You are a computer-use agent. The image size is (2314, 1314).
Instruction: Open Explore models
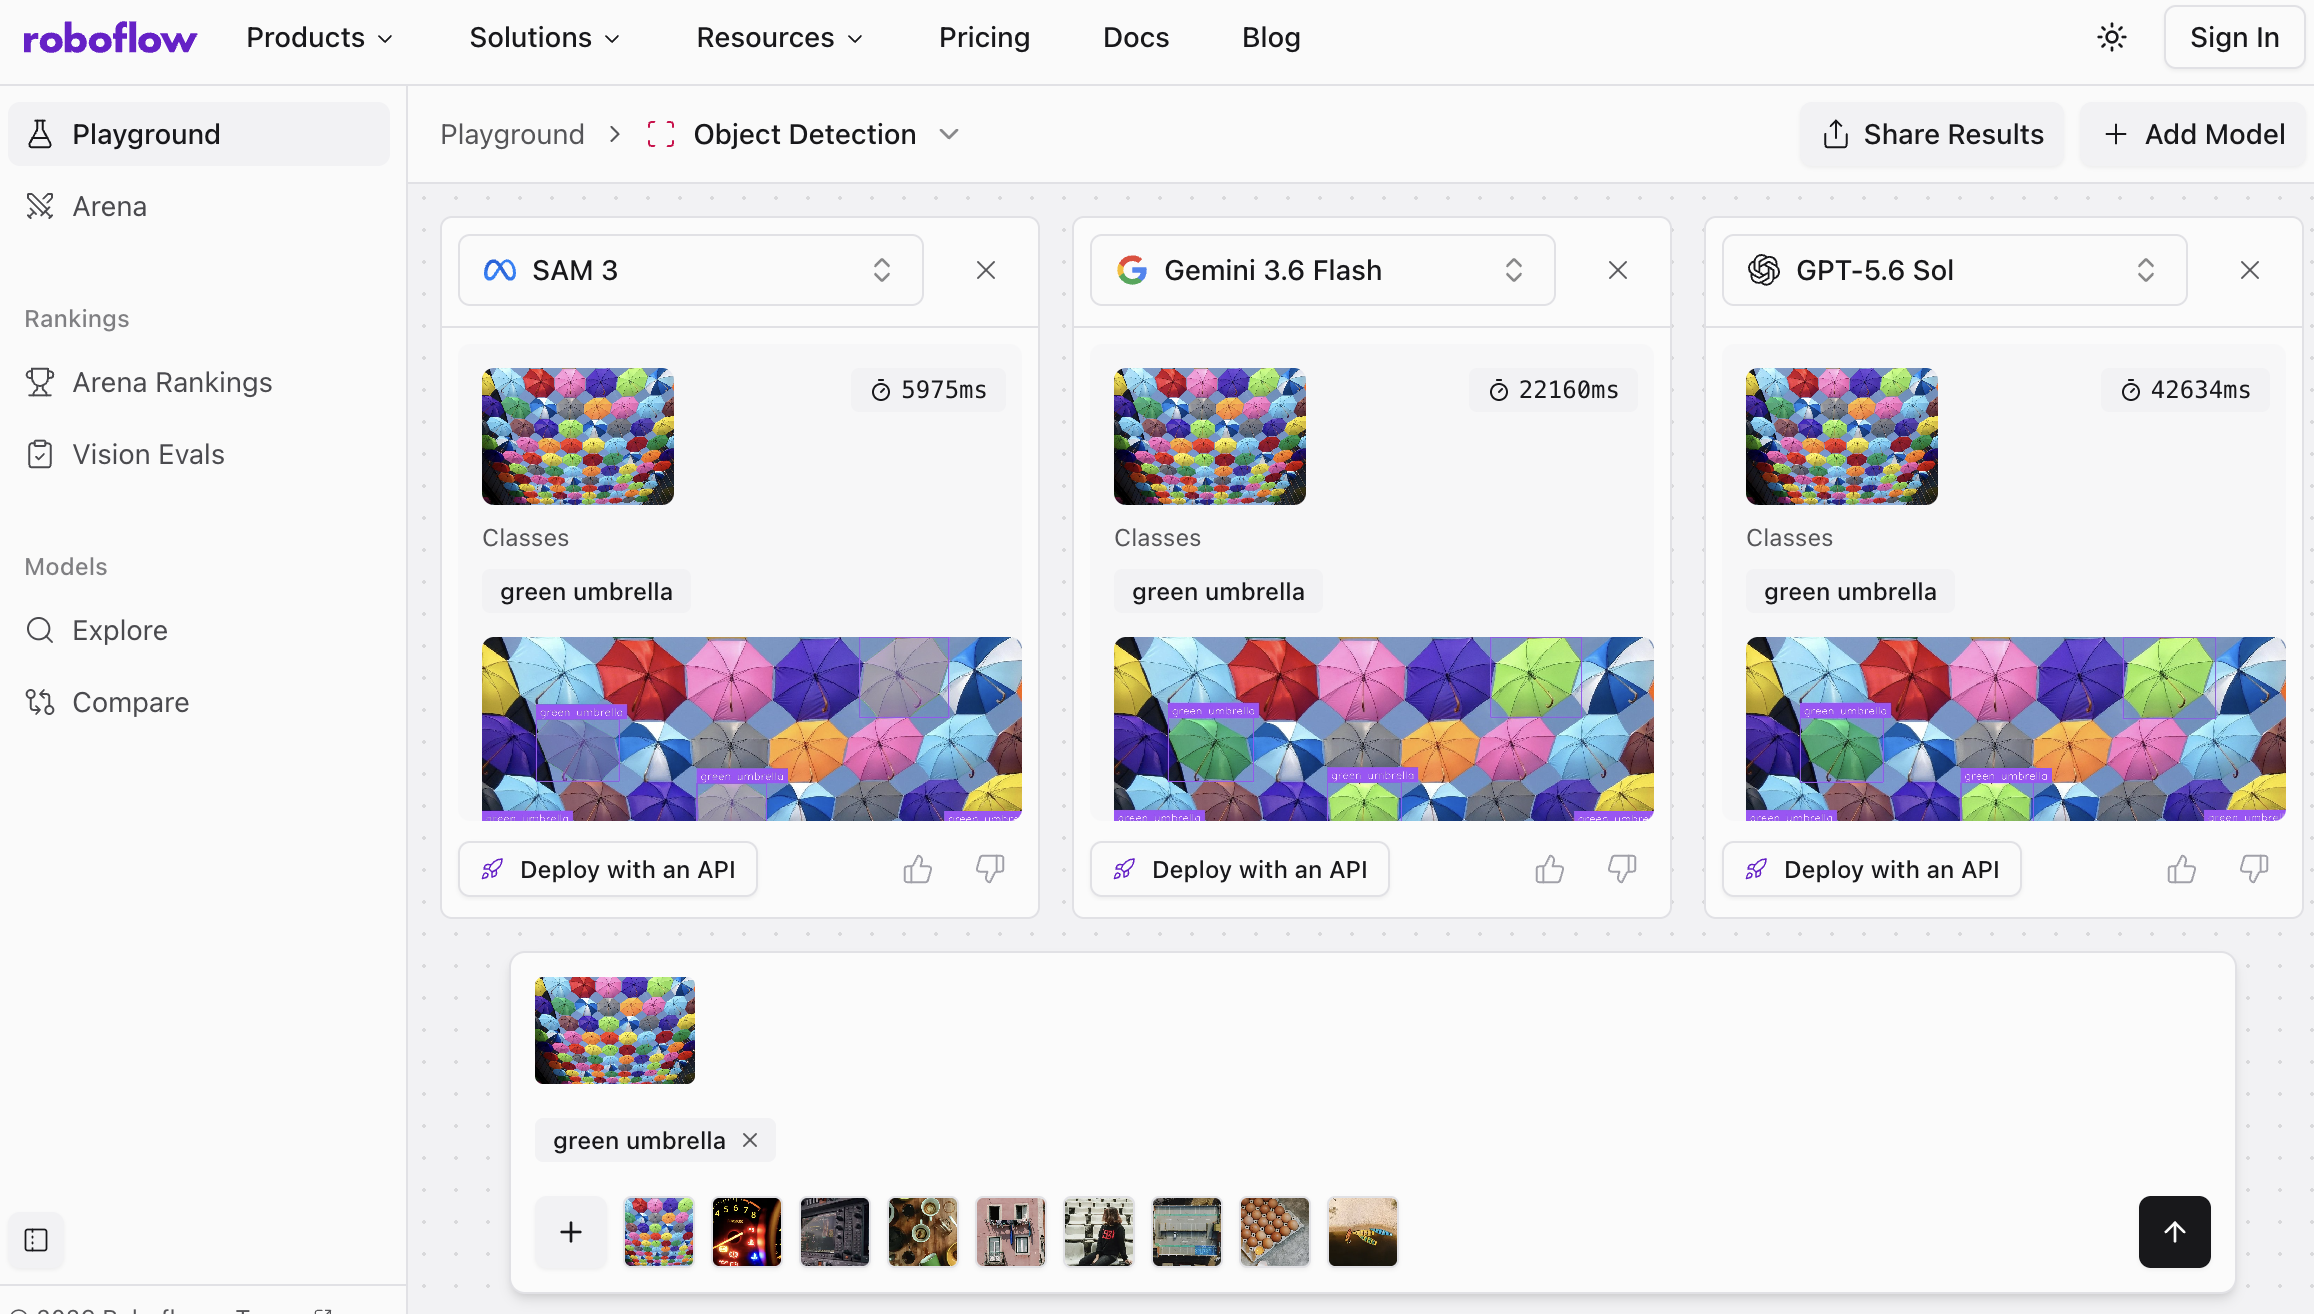tap(199, 630)
